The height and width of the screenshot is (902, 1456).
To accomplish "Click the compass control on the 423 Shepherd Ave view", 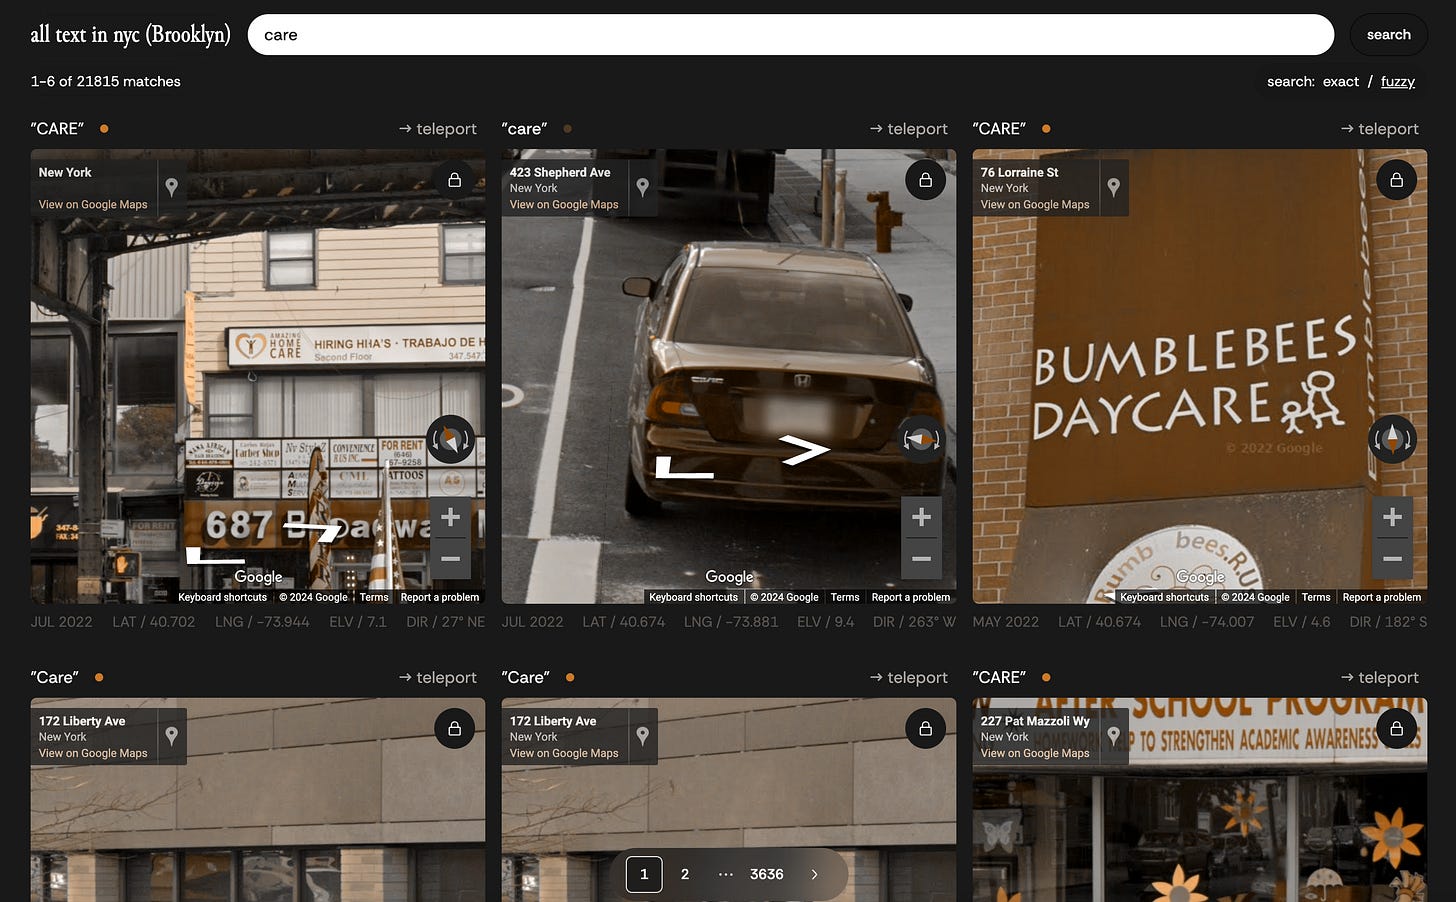I will [x=922, y=439].
